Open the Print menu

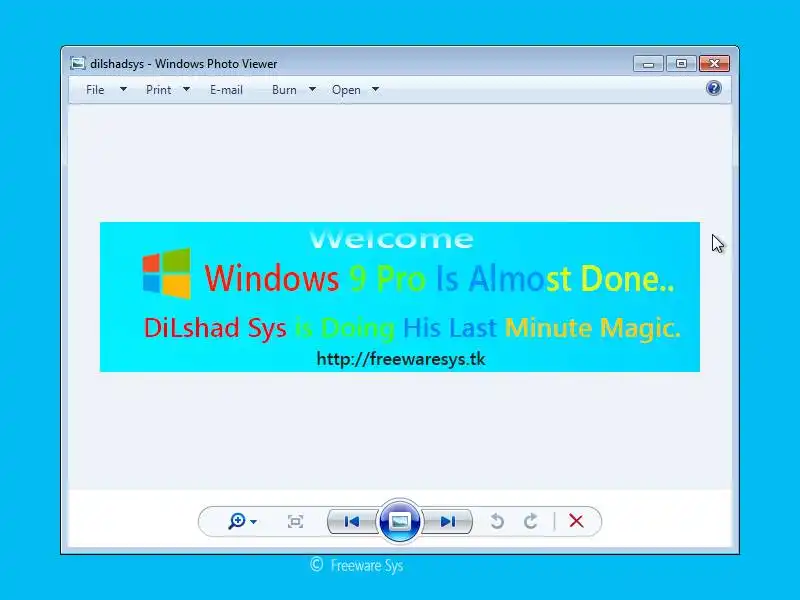pyautogui.click(x=158, y=90)
